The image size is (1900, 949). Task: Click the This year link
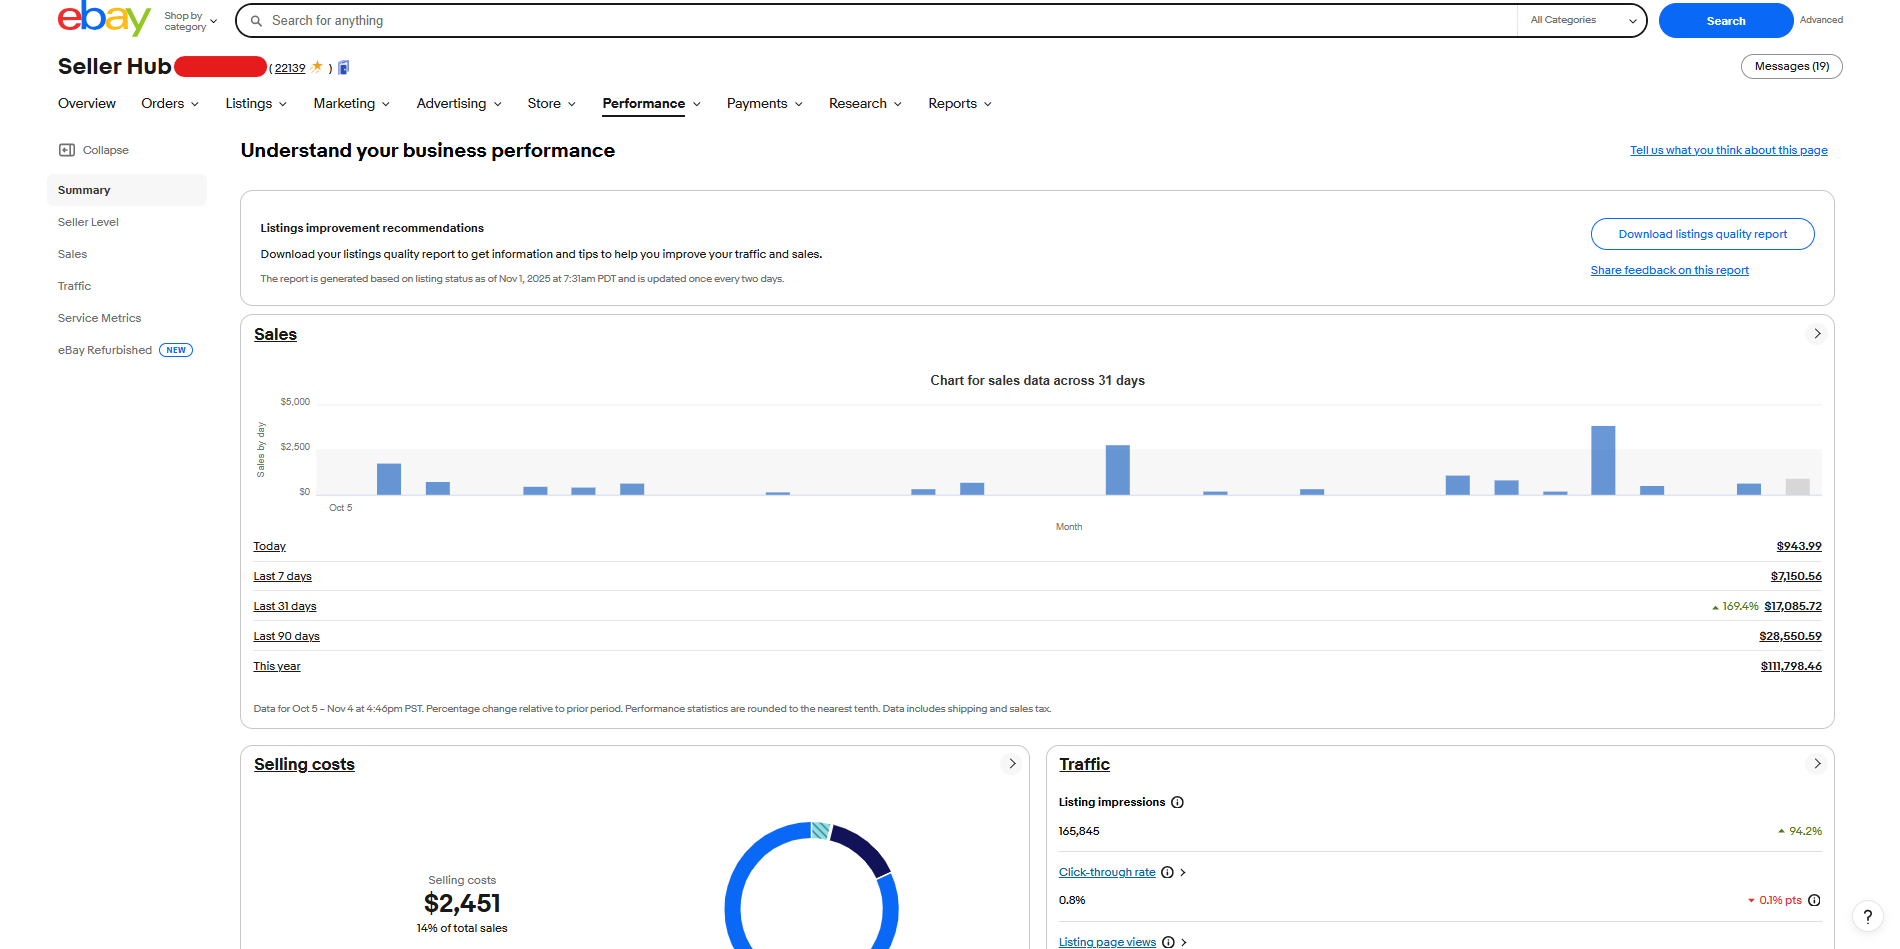coord(277,666)
